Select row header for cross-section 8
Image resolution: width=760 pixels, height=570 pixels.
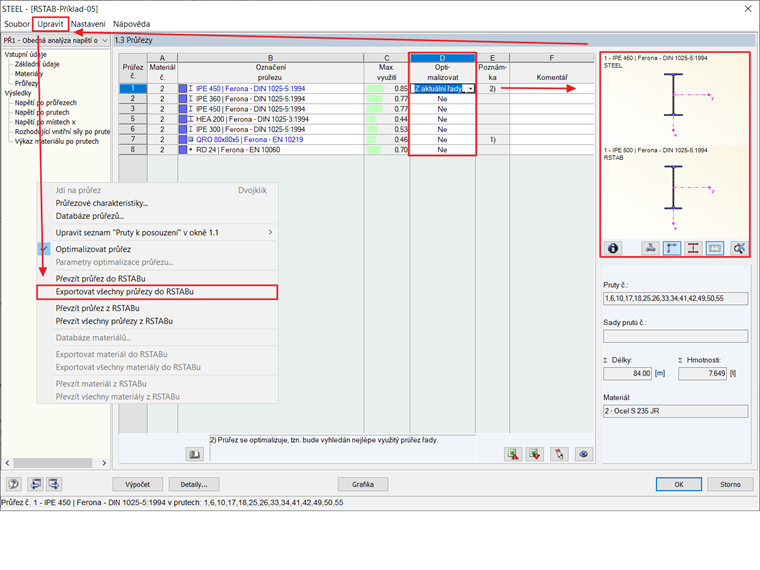[133, 150]
